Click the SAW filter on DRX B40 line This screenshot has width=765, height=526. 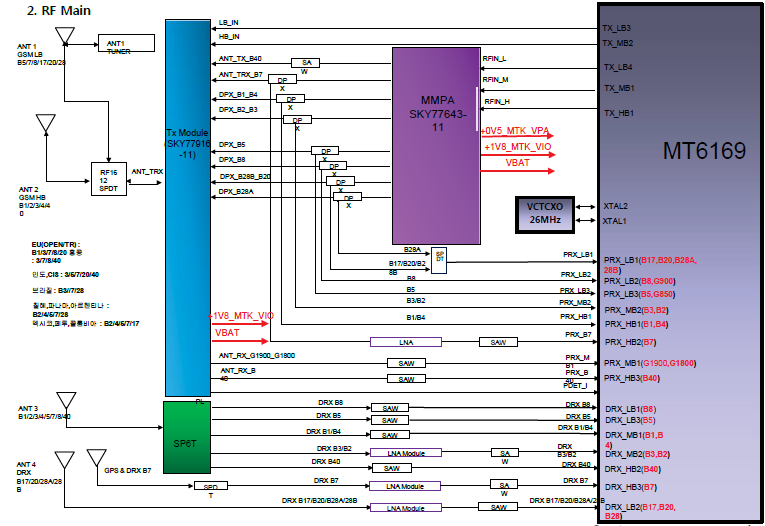[392, 468]
